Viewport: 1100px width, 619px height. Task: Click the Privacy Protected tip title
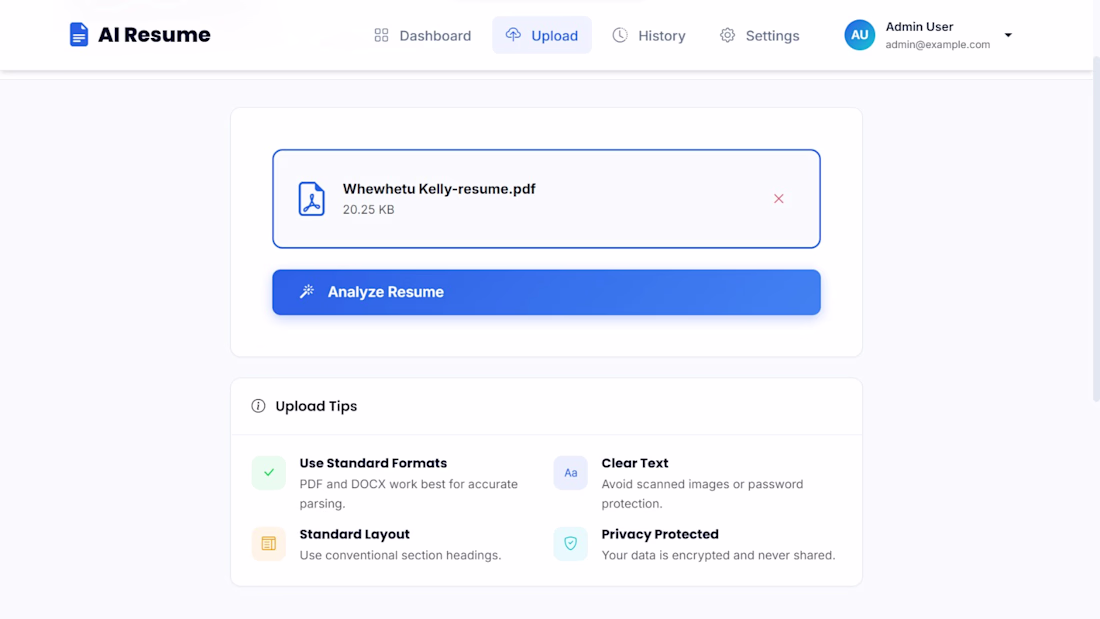[x=660, y=534]
